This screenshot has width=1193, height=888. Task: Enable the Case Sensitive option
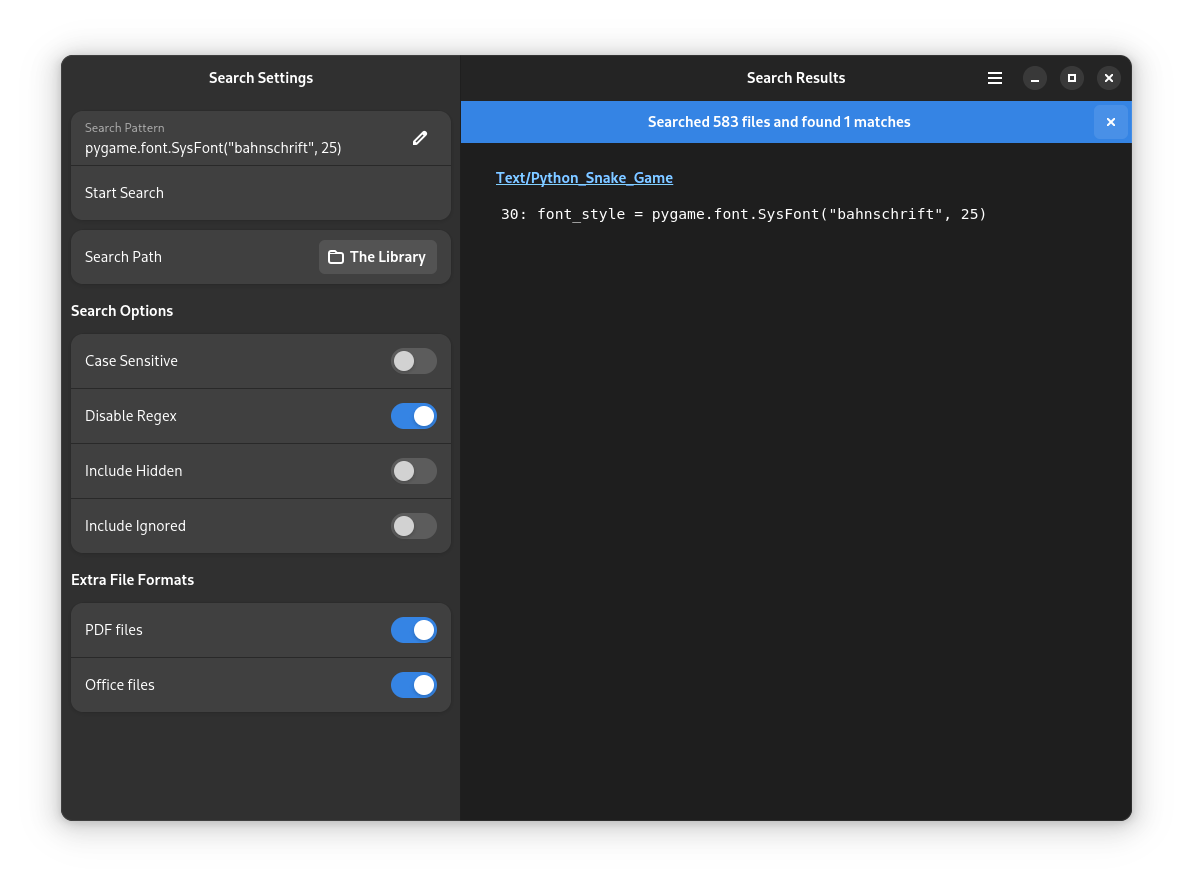click(414, 361)
